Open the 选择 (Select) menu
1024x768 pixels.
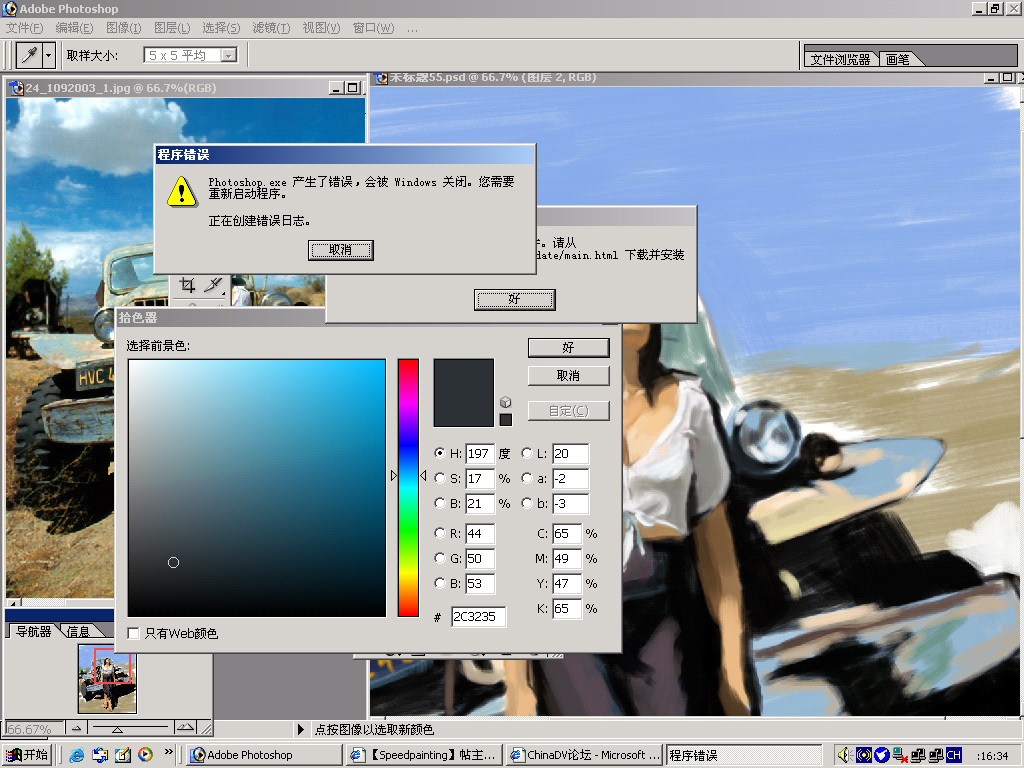point(221,28)
